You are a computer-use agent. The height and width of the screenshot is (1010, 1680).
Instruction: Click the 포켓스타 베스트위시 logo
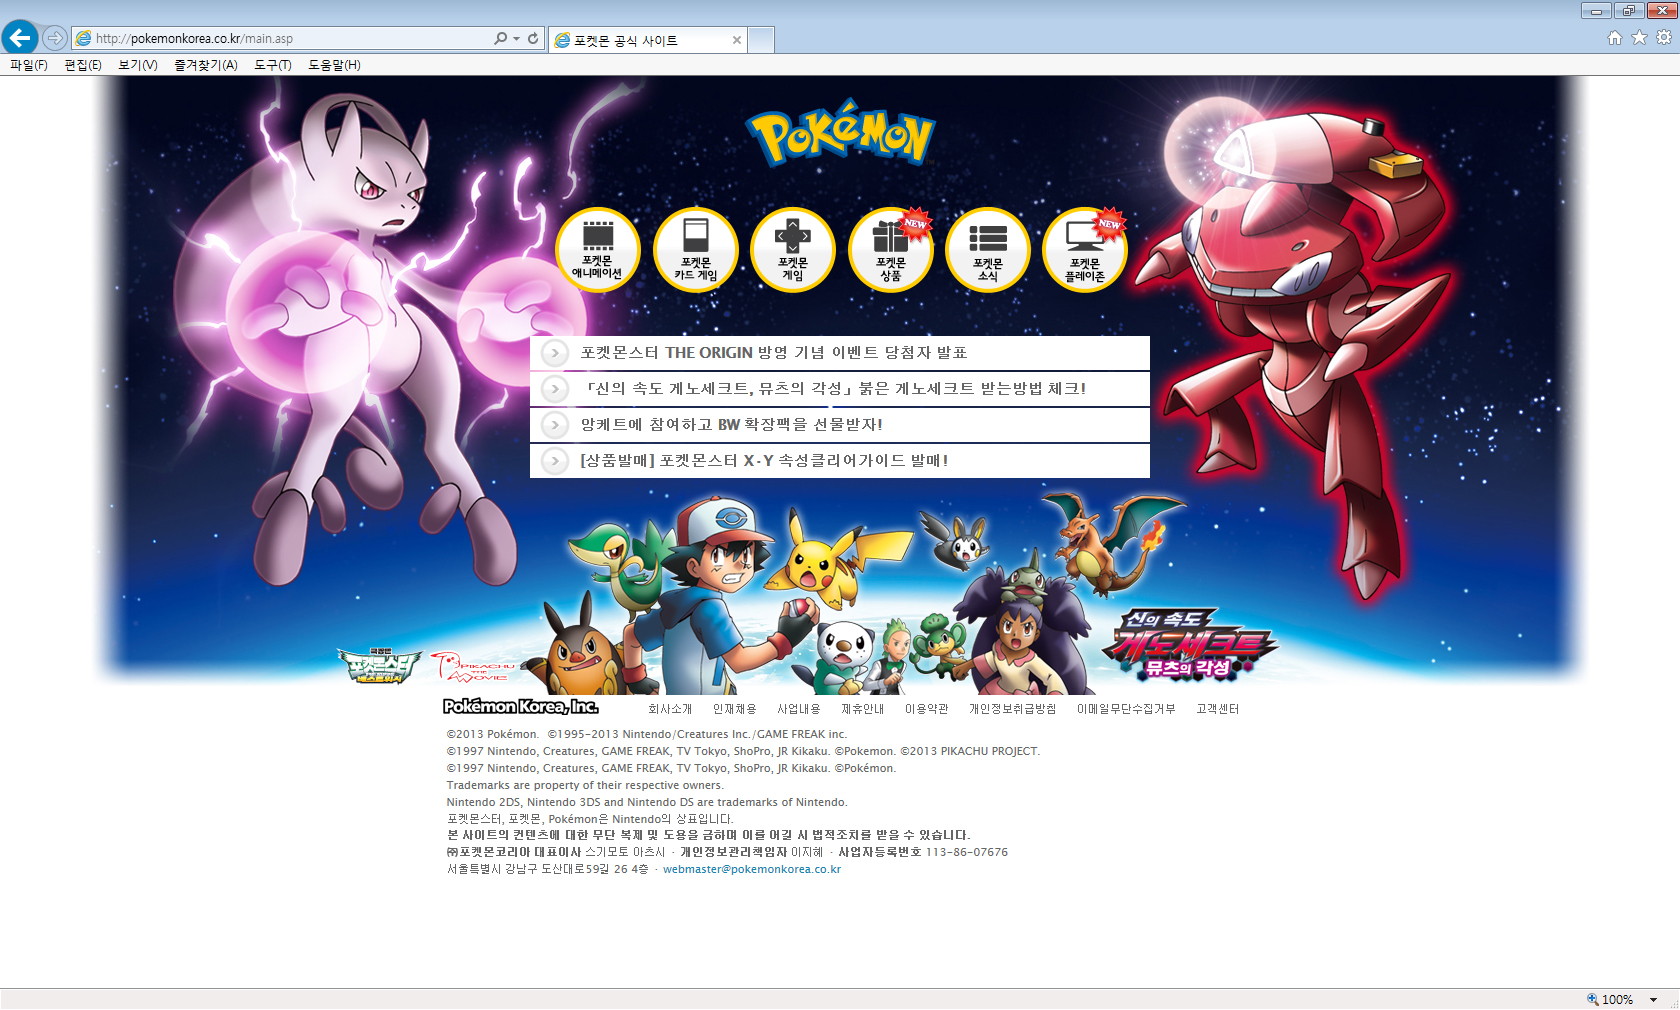379,665
